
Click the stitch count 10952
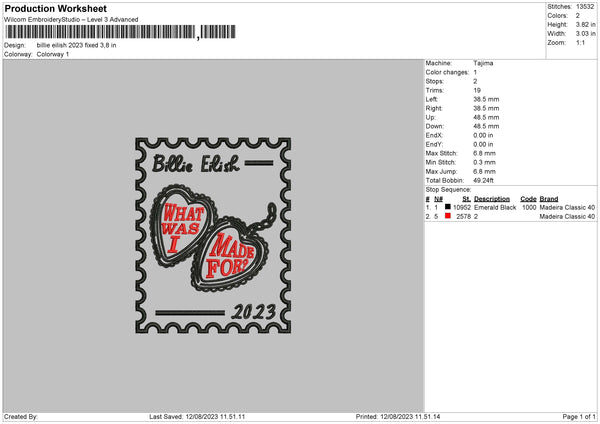pyautogui.click(x=462, y=207)
